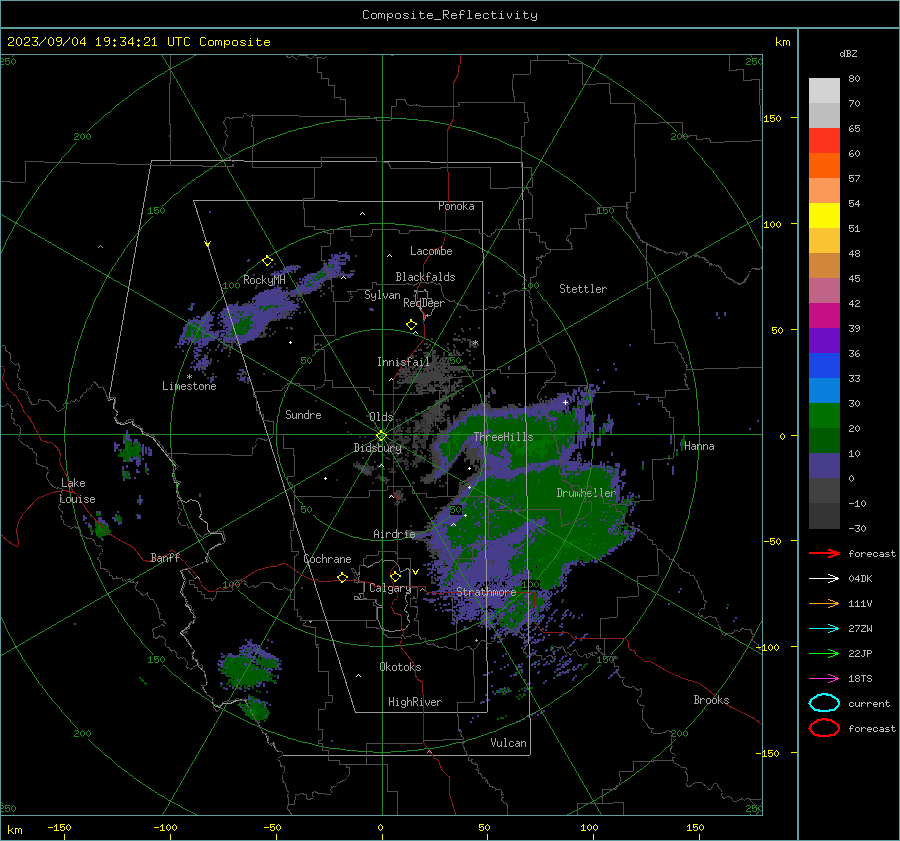Image resolution: width=900 pixels, height=841 pixels.
Task: Click the 0 dBZ purple color swatch
Action: pos(824,465)
